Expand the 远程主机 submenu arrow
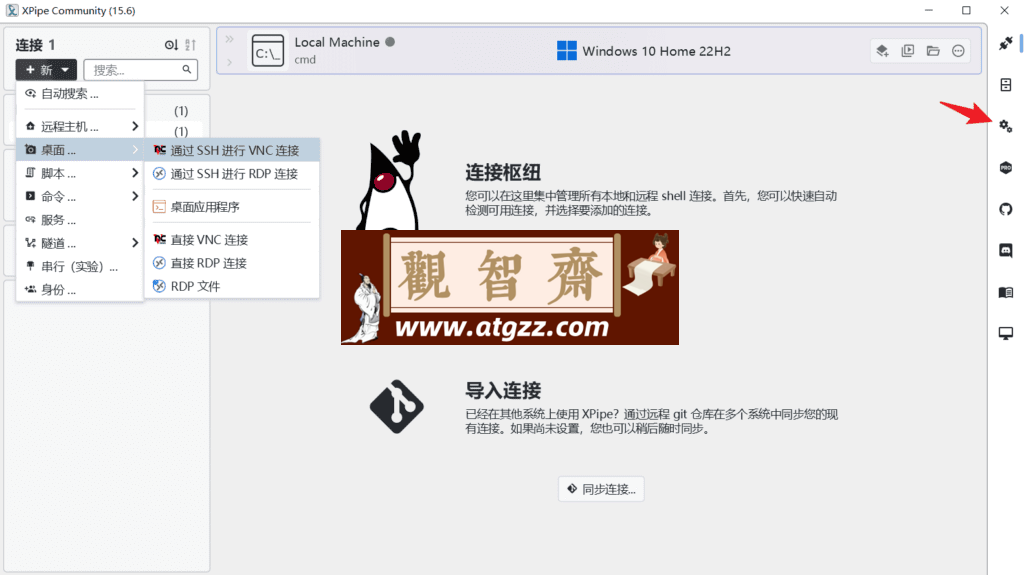This screenshot has height=575, width=1024. tap(135, 126)
